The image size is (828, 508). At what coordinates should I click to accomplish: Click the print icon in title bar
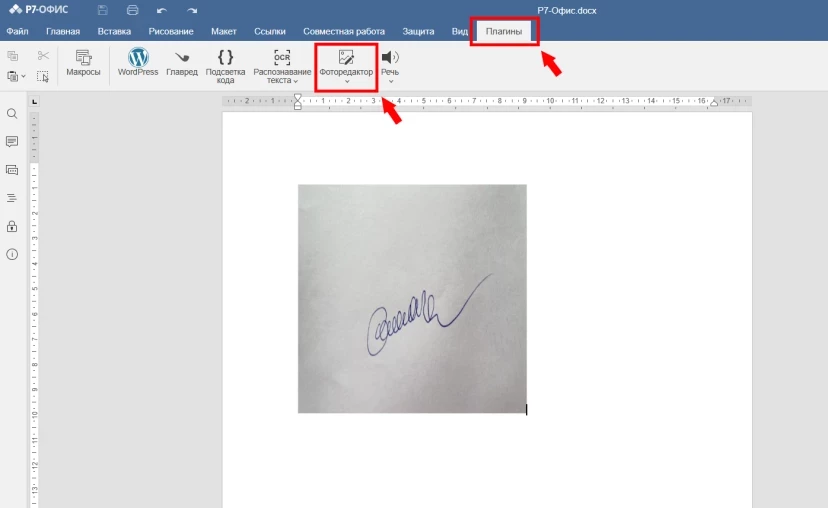tap(132, 10)
